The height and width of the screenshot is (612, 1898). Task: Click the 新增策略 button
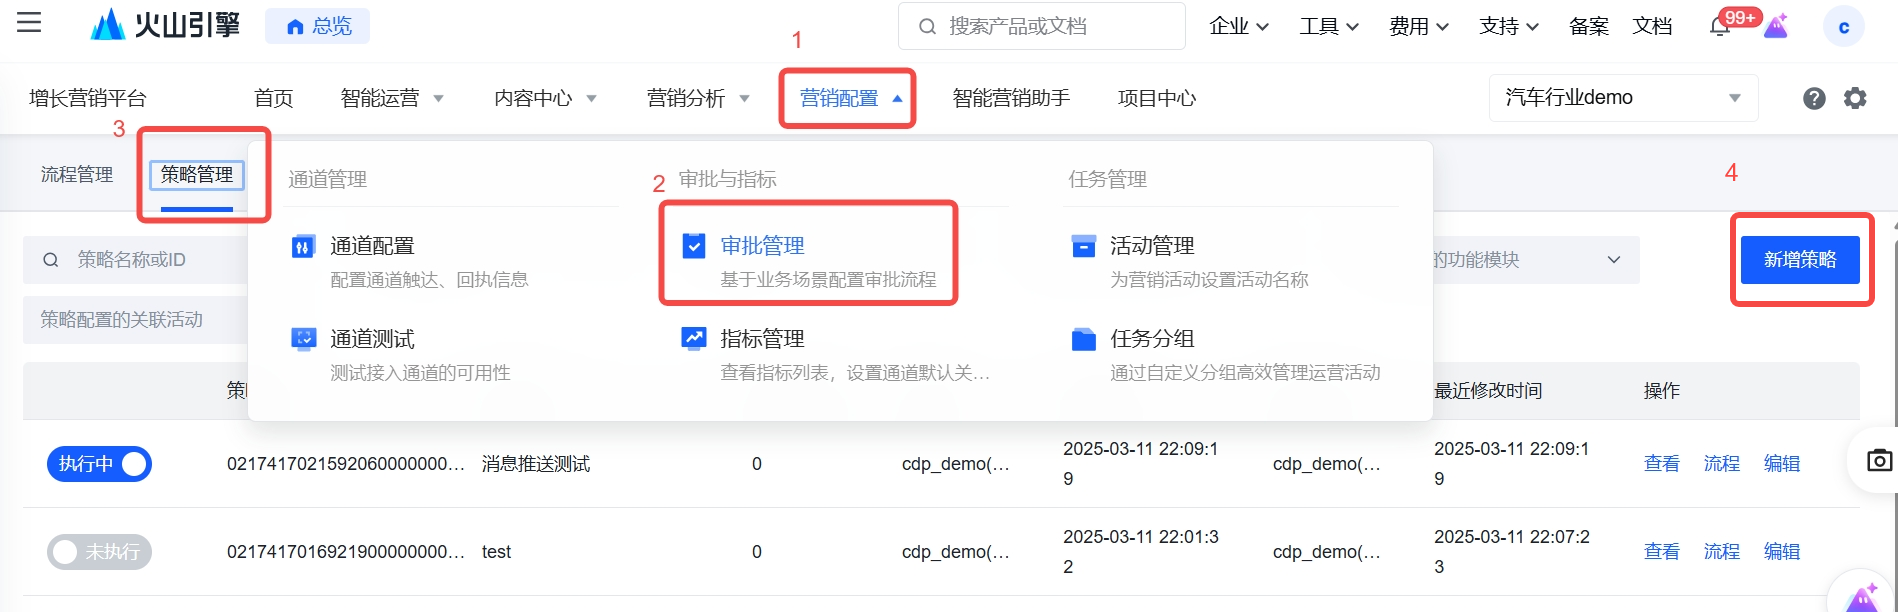1800,260
